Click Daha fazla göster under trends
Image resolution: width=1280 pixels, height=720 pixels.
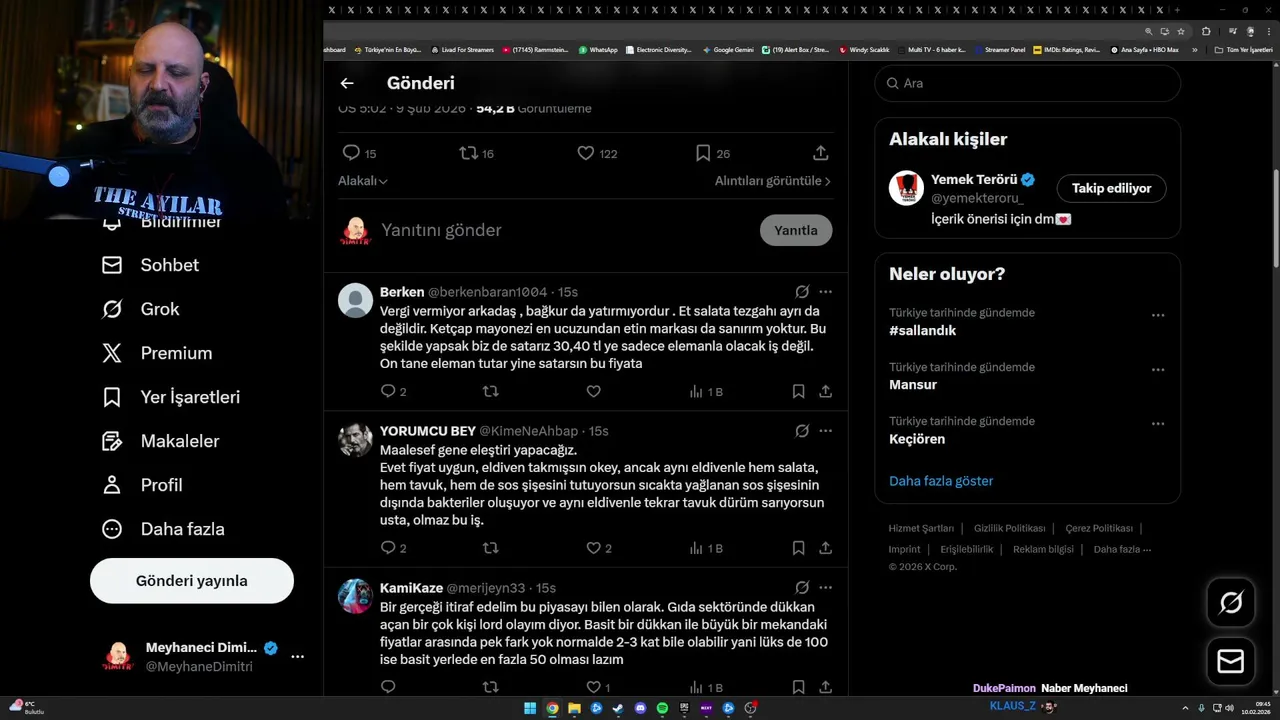tap(941, 481)
